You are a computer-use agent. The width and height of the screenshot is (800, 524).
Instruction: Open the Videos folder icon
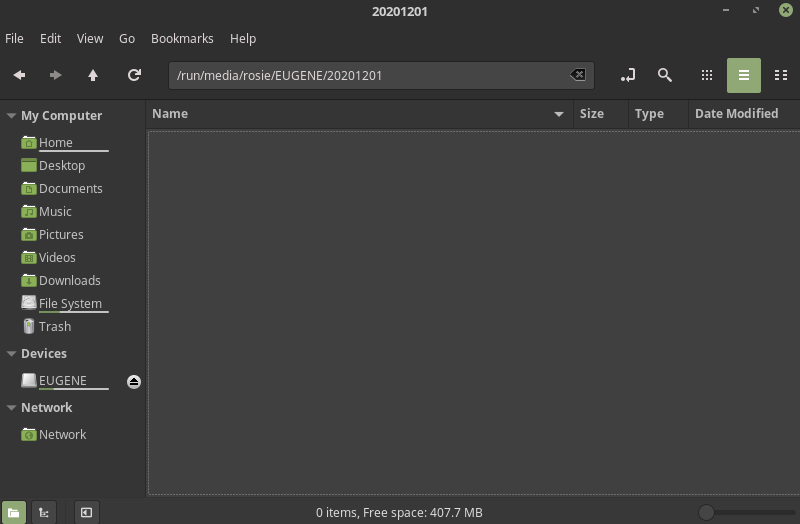(29, 257)
